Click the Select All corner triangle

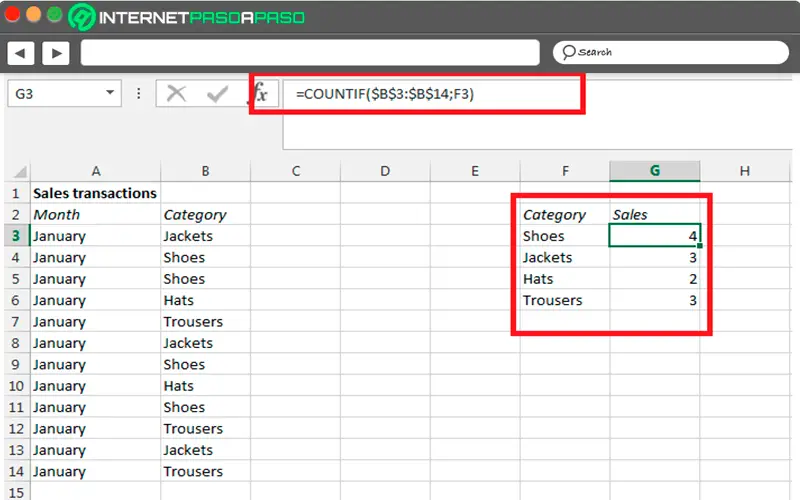[19, 171]
